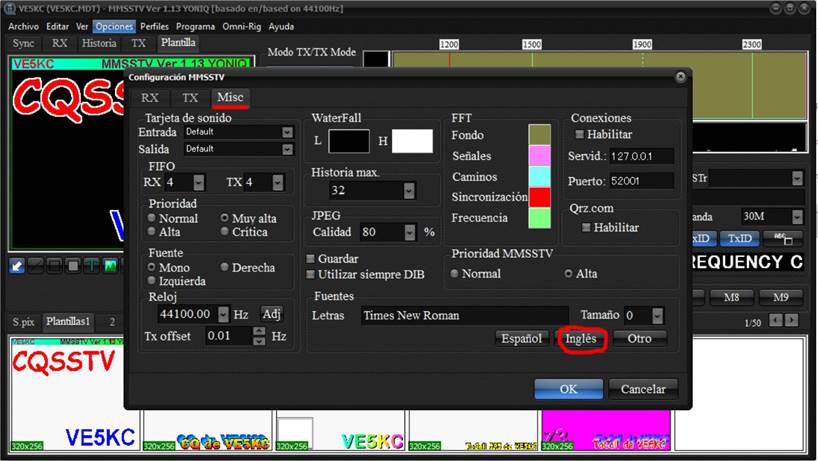Switch to the TX tab in configuration dialog
818x461 pixels.
coord(190,98)
